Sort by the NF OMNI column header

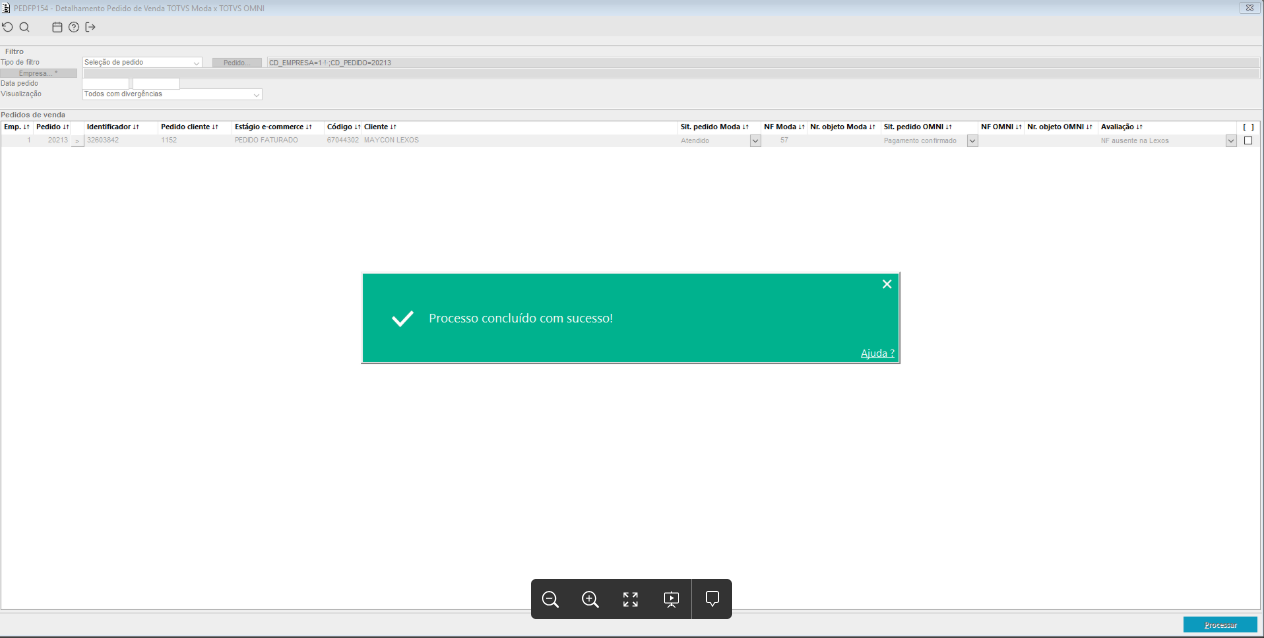tap(1002, 127)
